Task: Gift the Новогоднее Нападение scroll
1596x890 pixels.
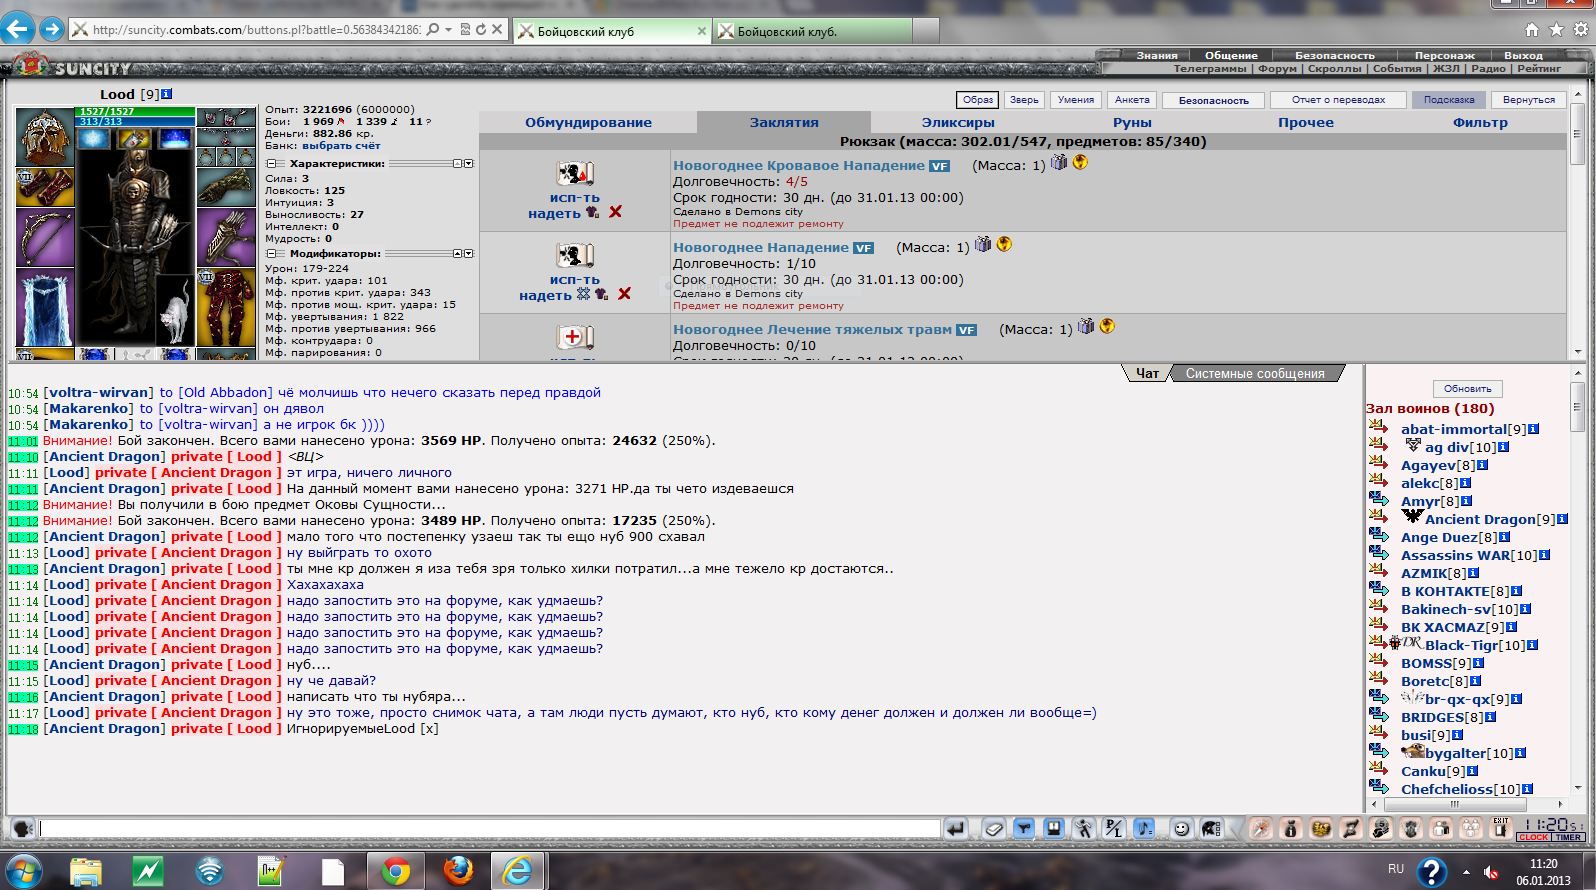Action: (983, 244)
